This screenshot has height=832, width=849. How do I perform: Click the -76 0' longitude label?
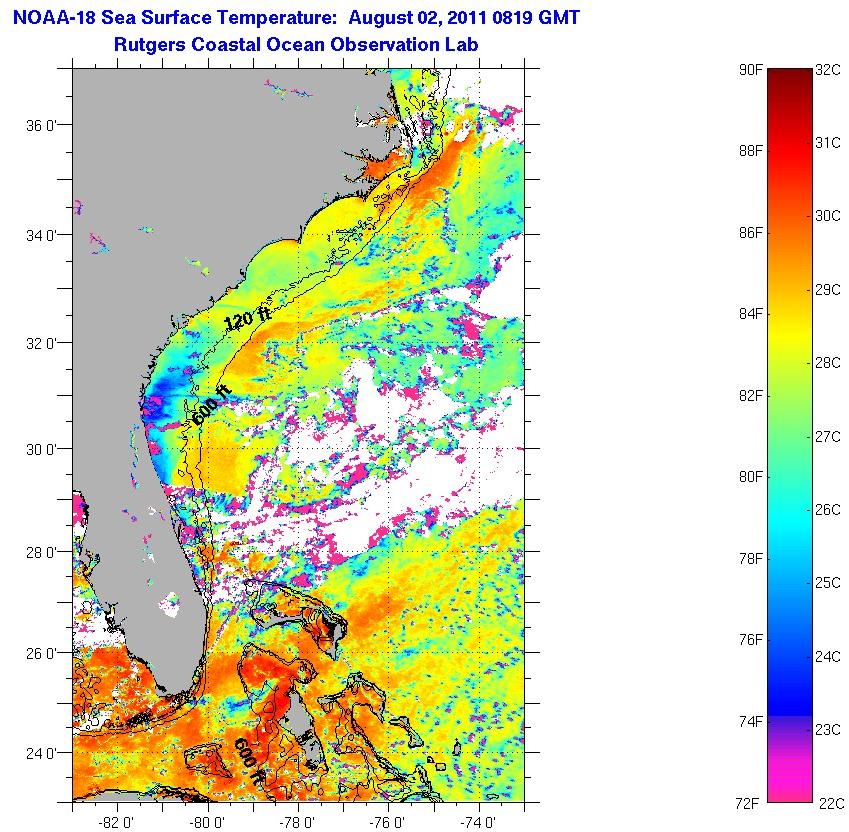387,823
